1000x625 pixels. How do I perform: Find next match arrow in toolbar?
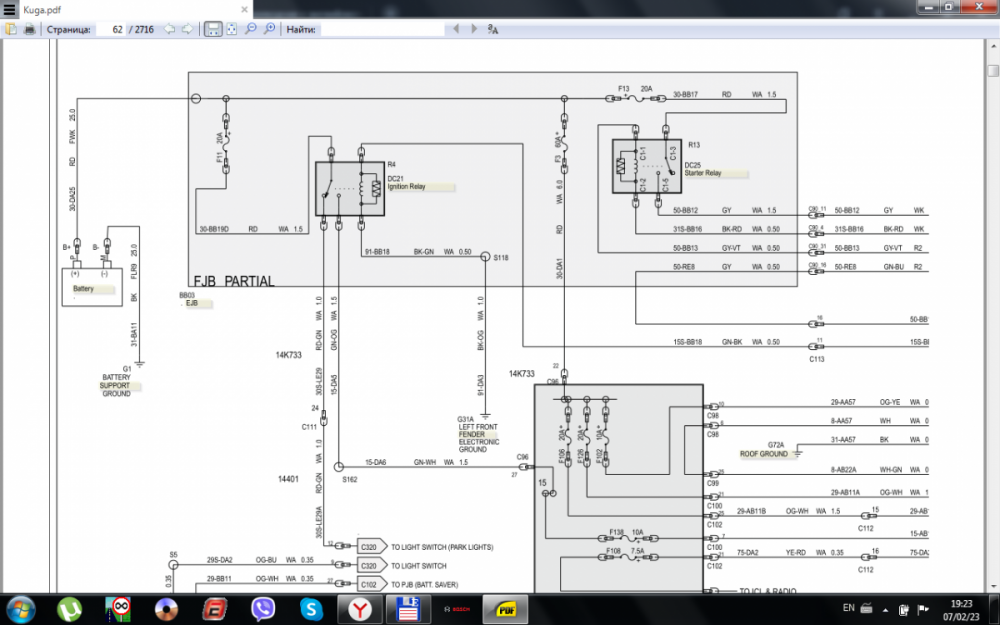[x=473, y=29]
